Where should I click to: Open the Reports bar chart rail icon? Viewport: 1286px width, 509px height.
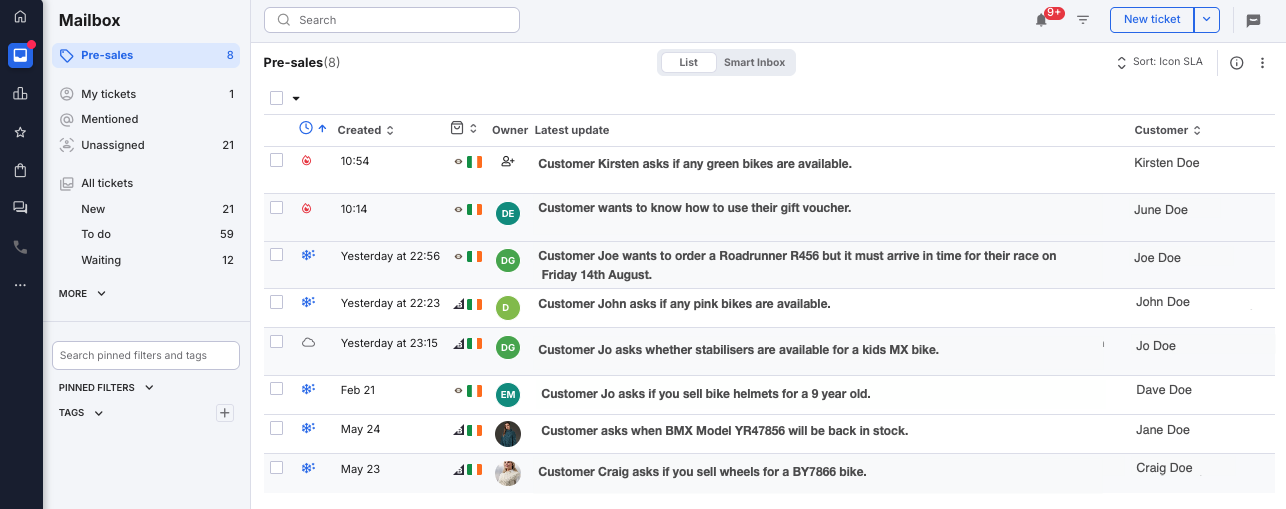pyautogui.click(x=20, y=93)
